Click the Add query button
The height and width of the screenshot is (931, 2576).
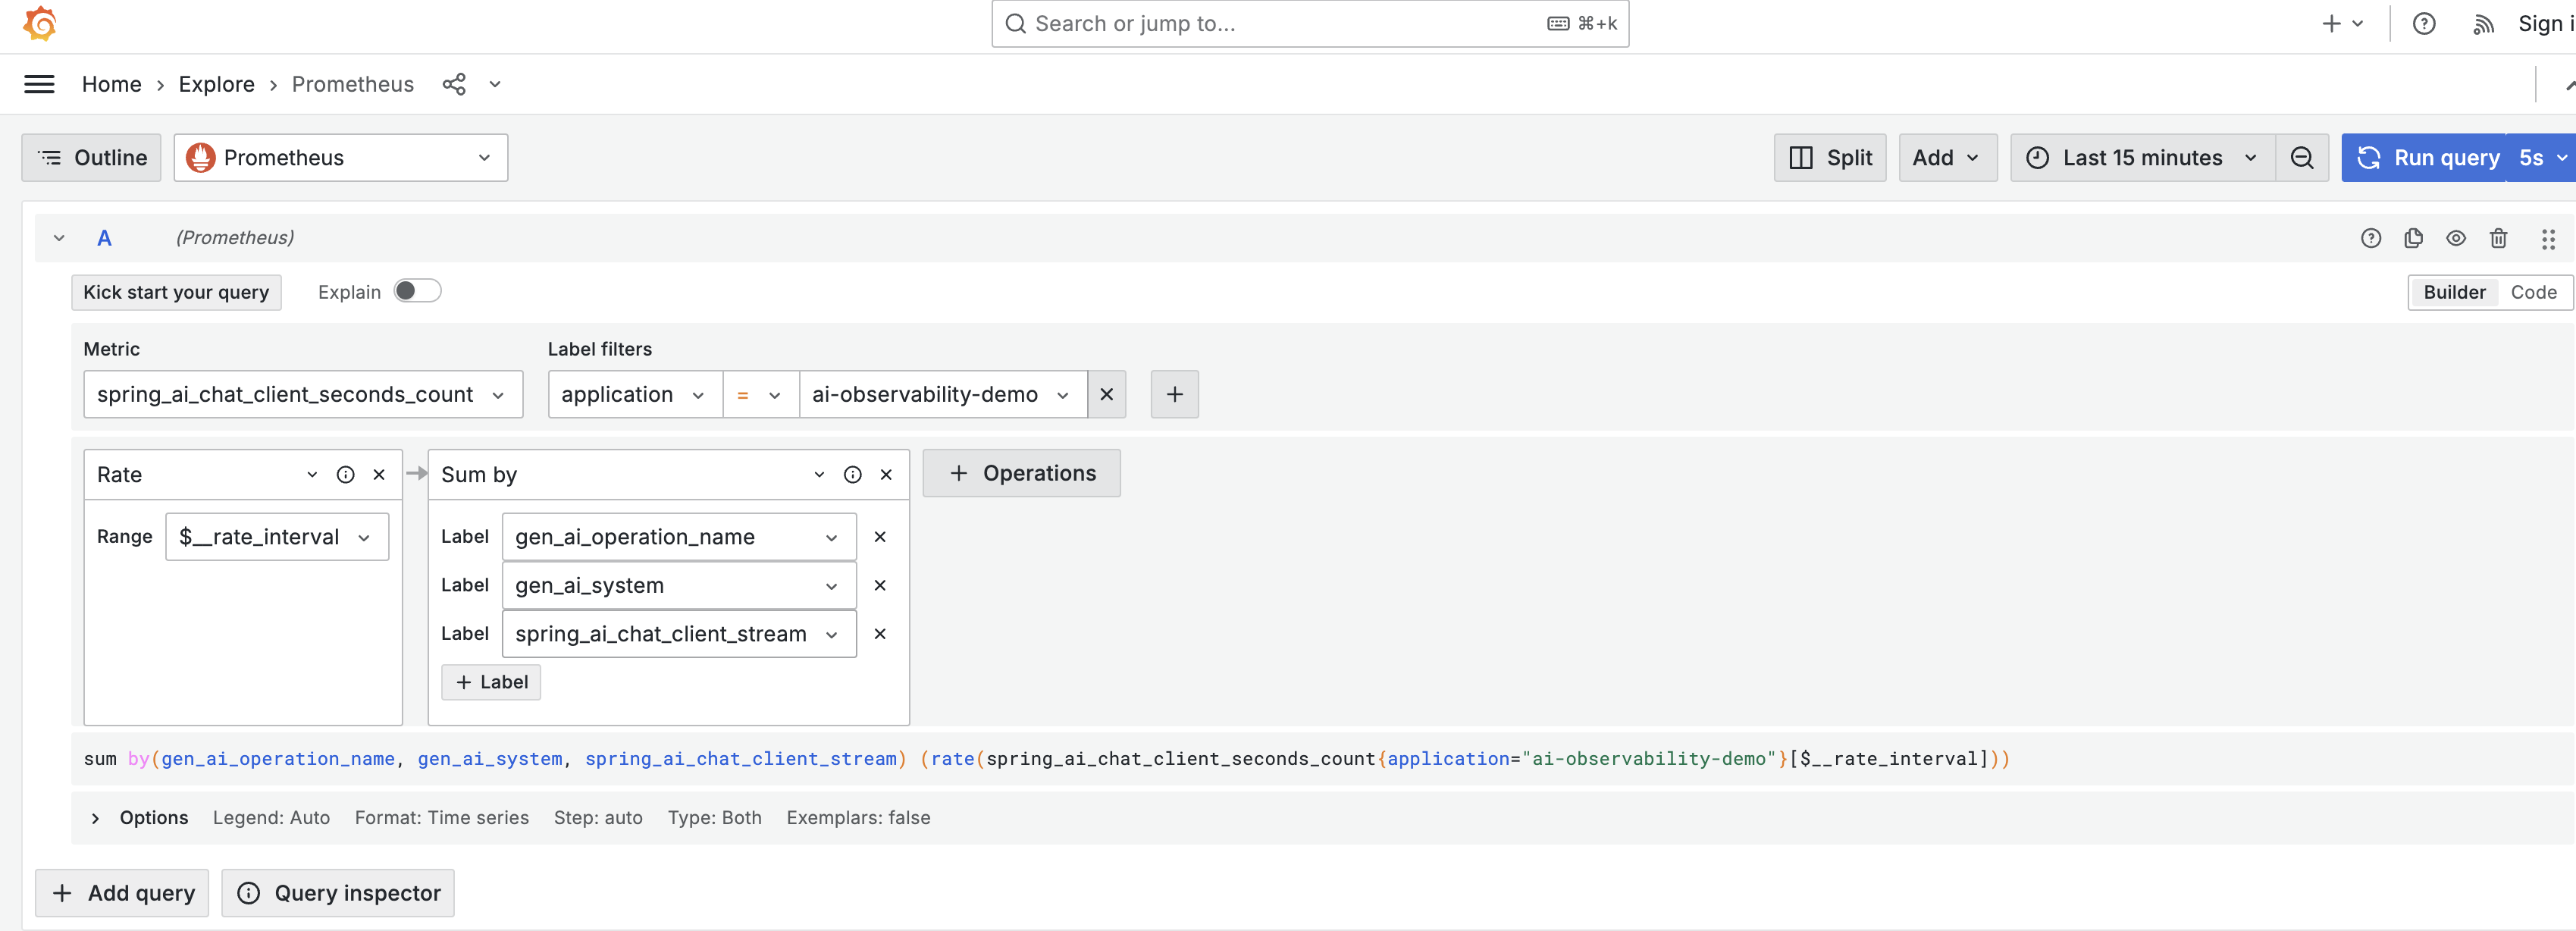(122, 893)
